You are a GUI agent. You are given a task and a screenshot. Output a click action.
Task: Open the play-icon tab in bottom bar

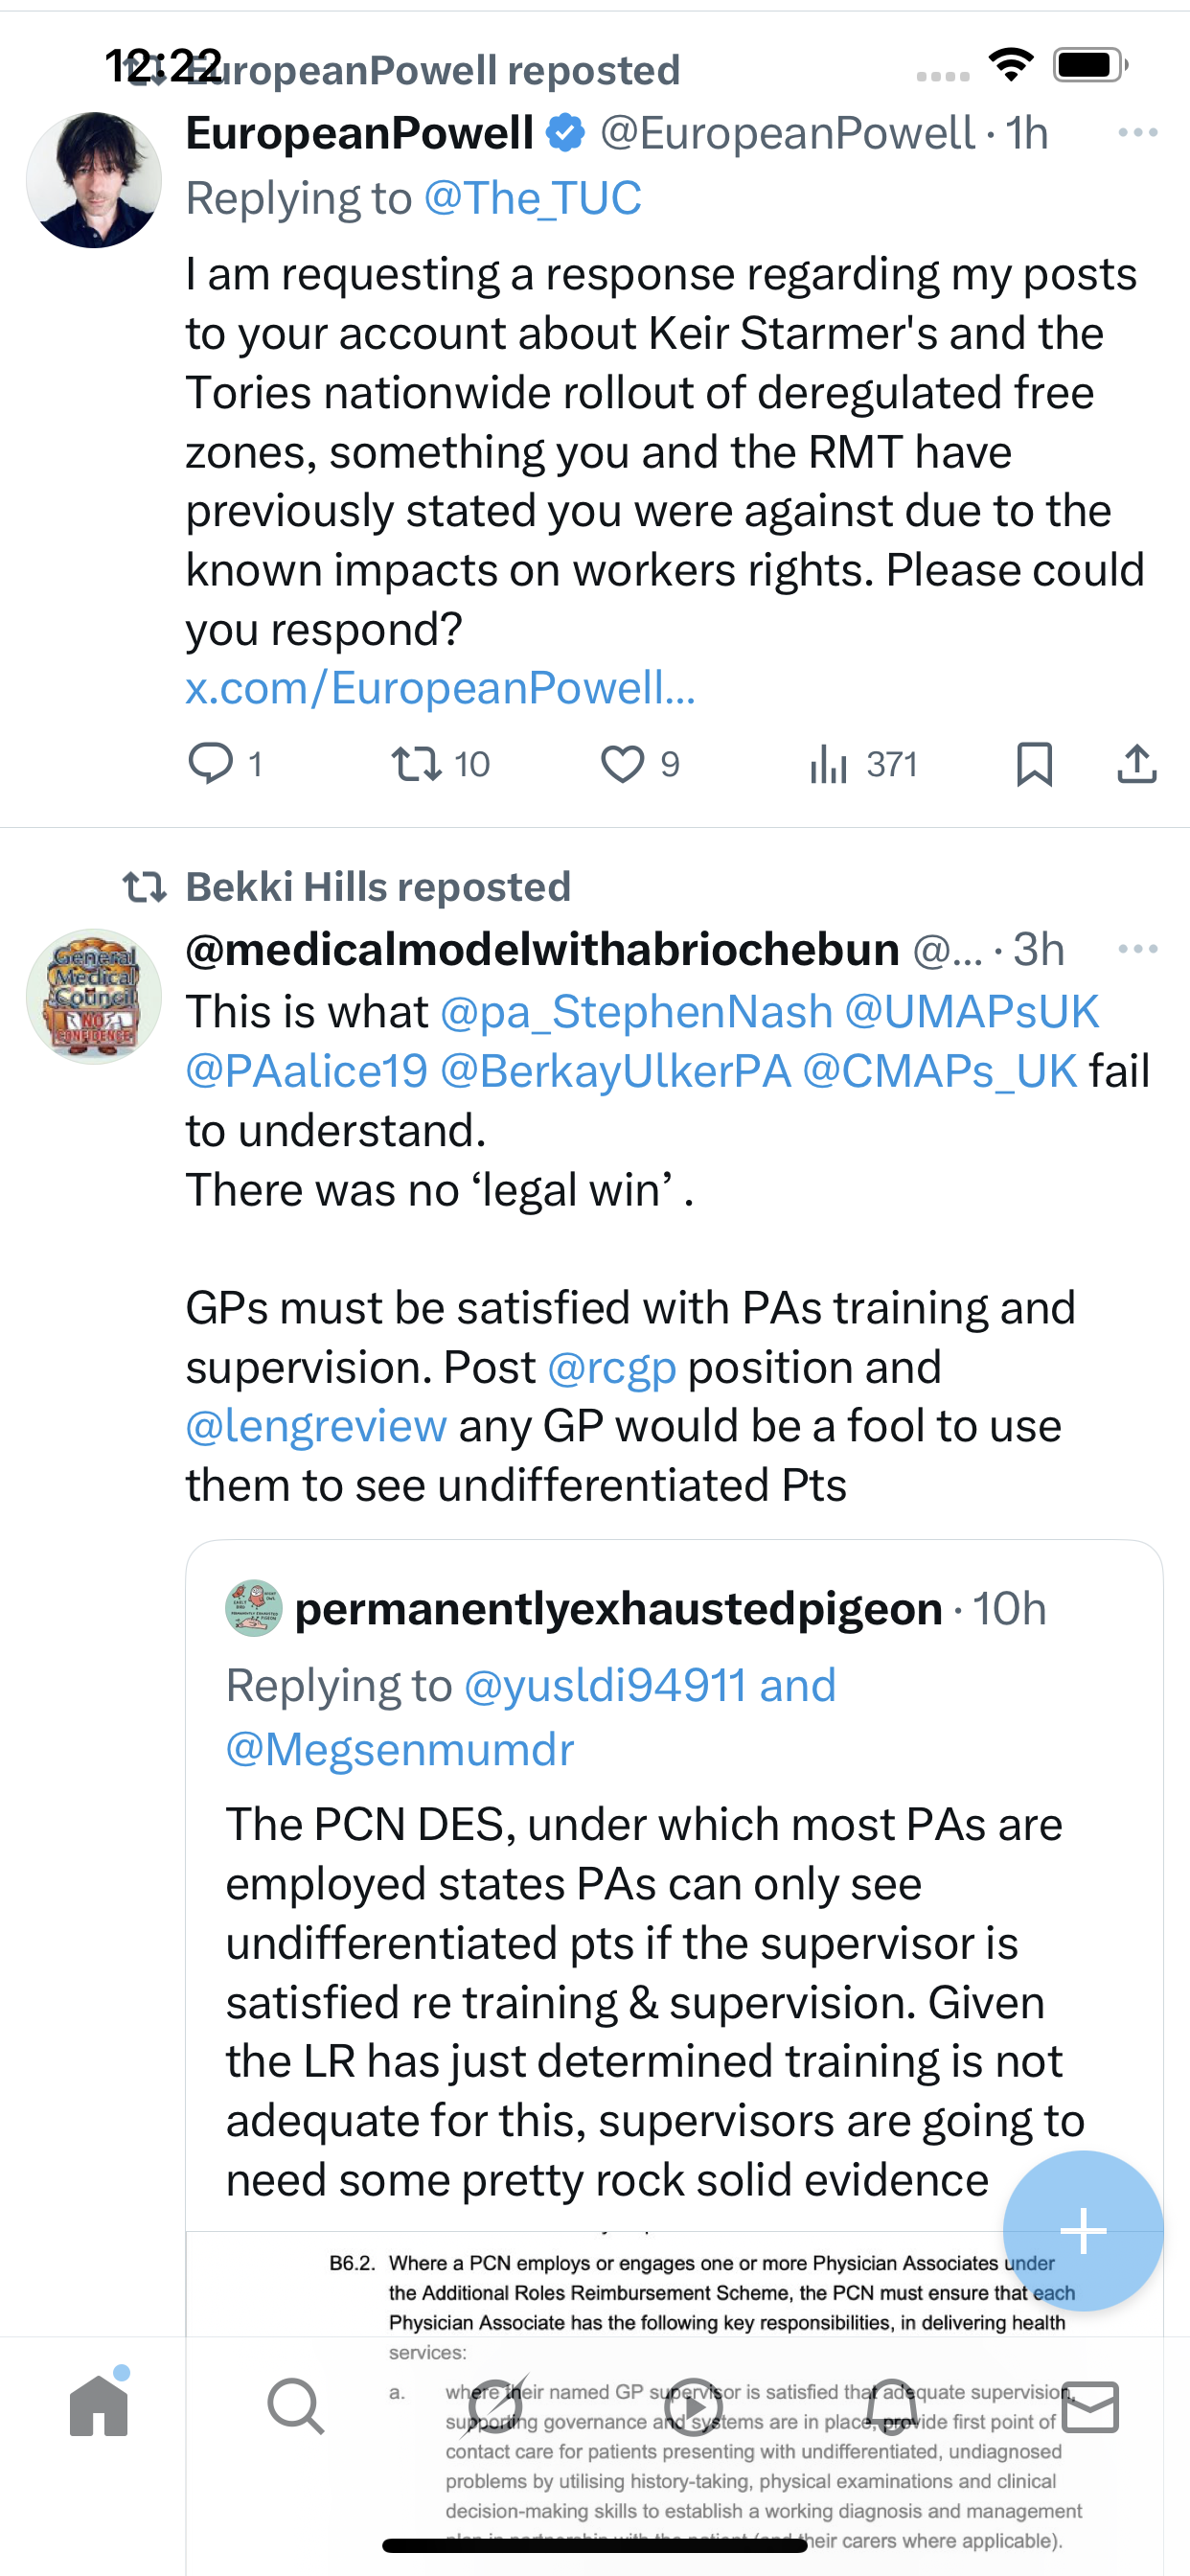tap(694, 2406)
